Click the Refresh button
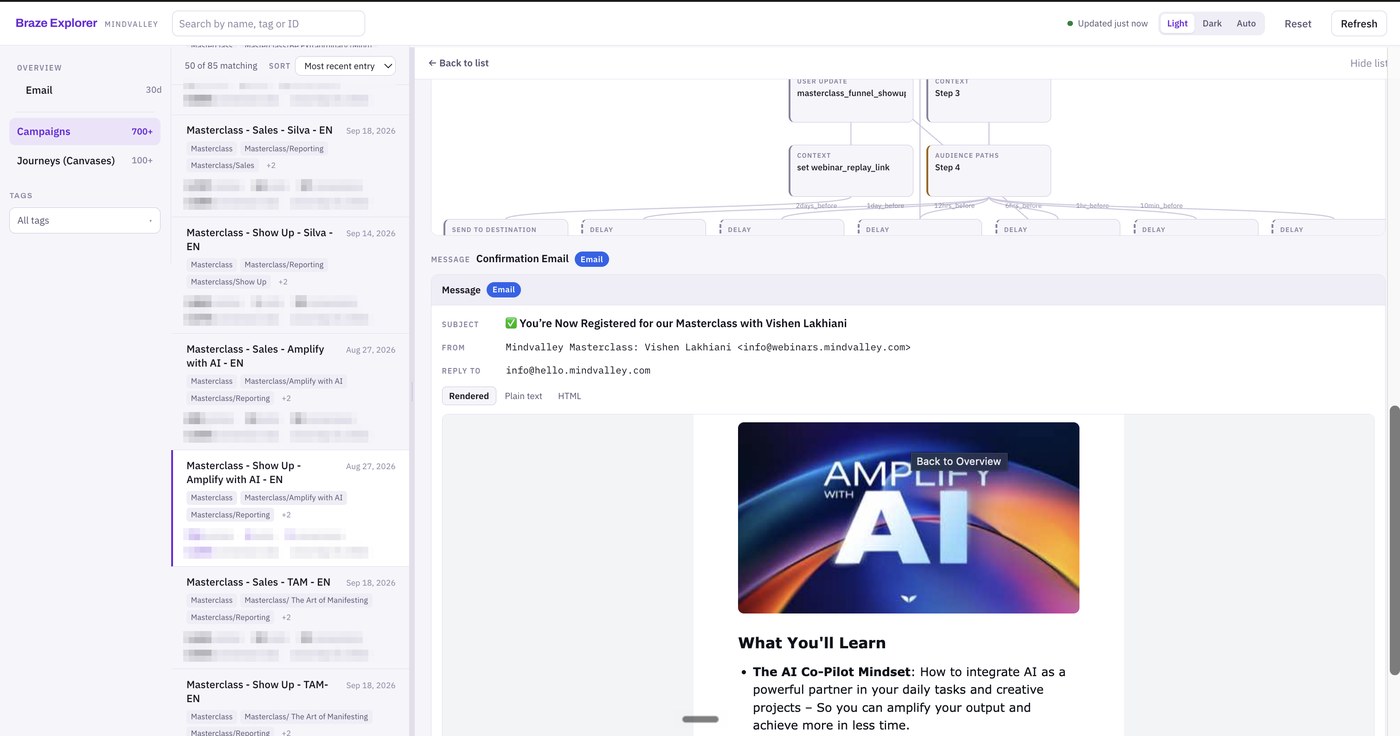The width and height of the screenshot is (1400, 736). coord(1359,24)
